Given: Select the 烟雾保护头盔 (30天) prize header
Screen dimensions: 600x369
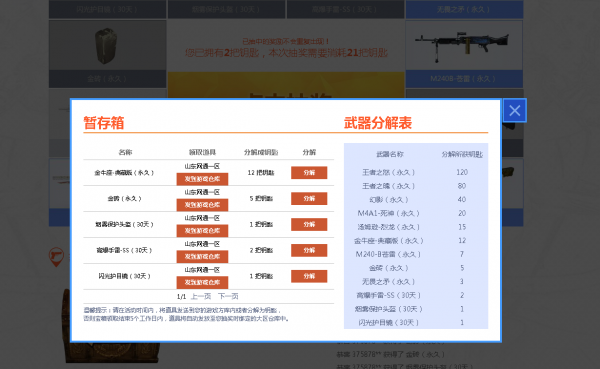Looking at the screenshot, I should pyautogui.click(x=227, y=9).
